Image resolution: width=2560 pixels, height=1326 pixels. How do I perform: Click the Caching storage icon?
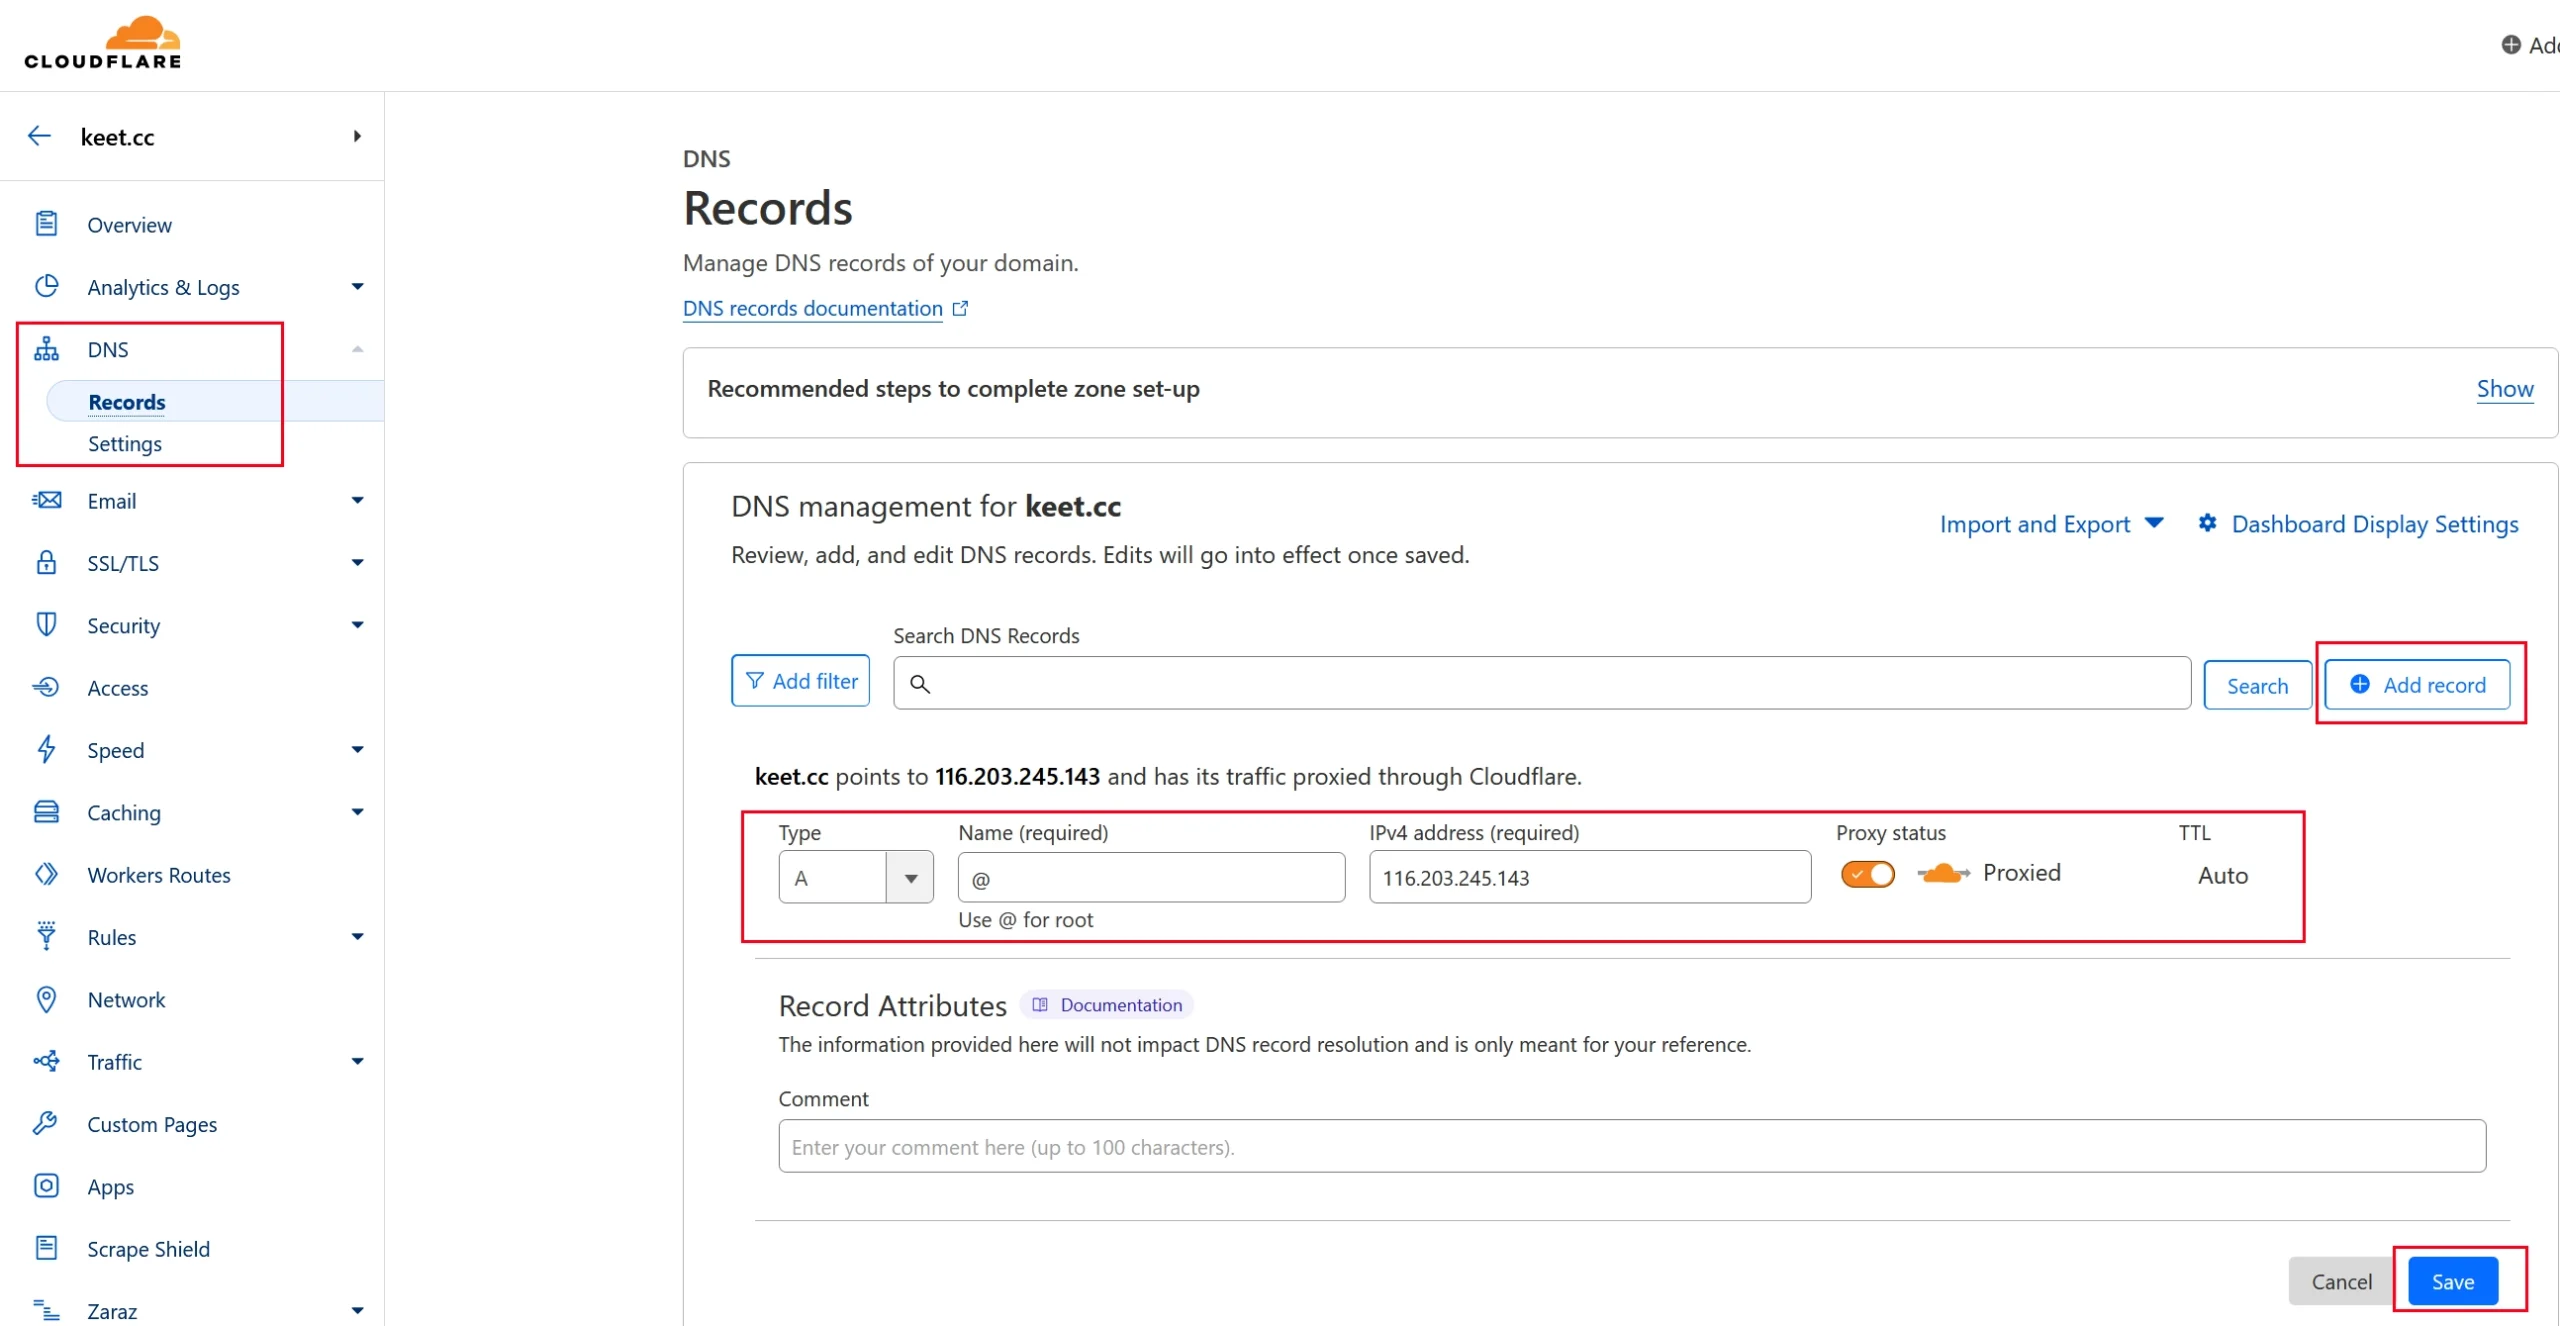[x=46, y=812]
